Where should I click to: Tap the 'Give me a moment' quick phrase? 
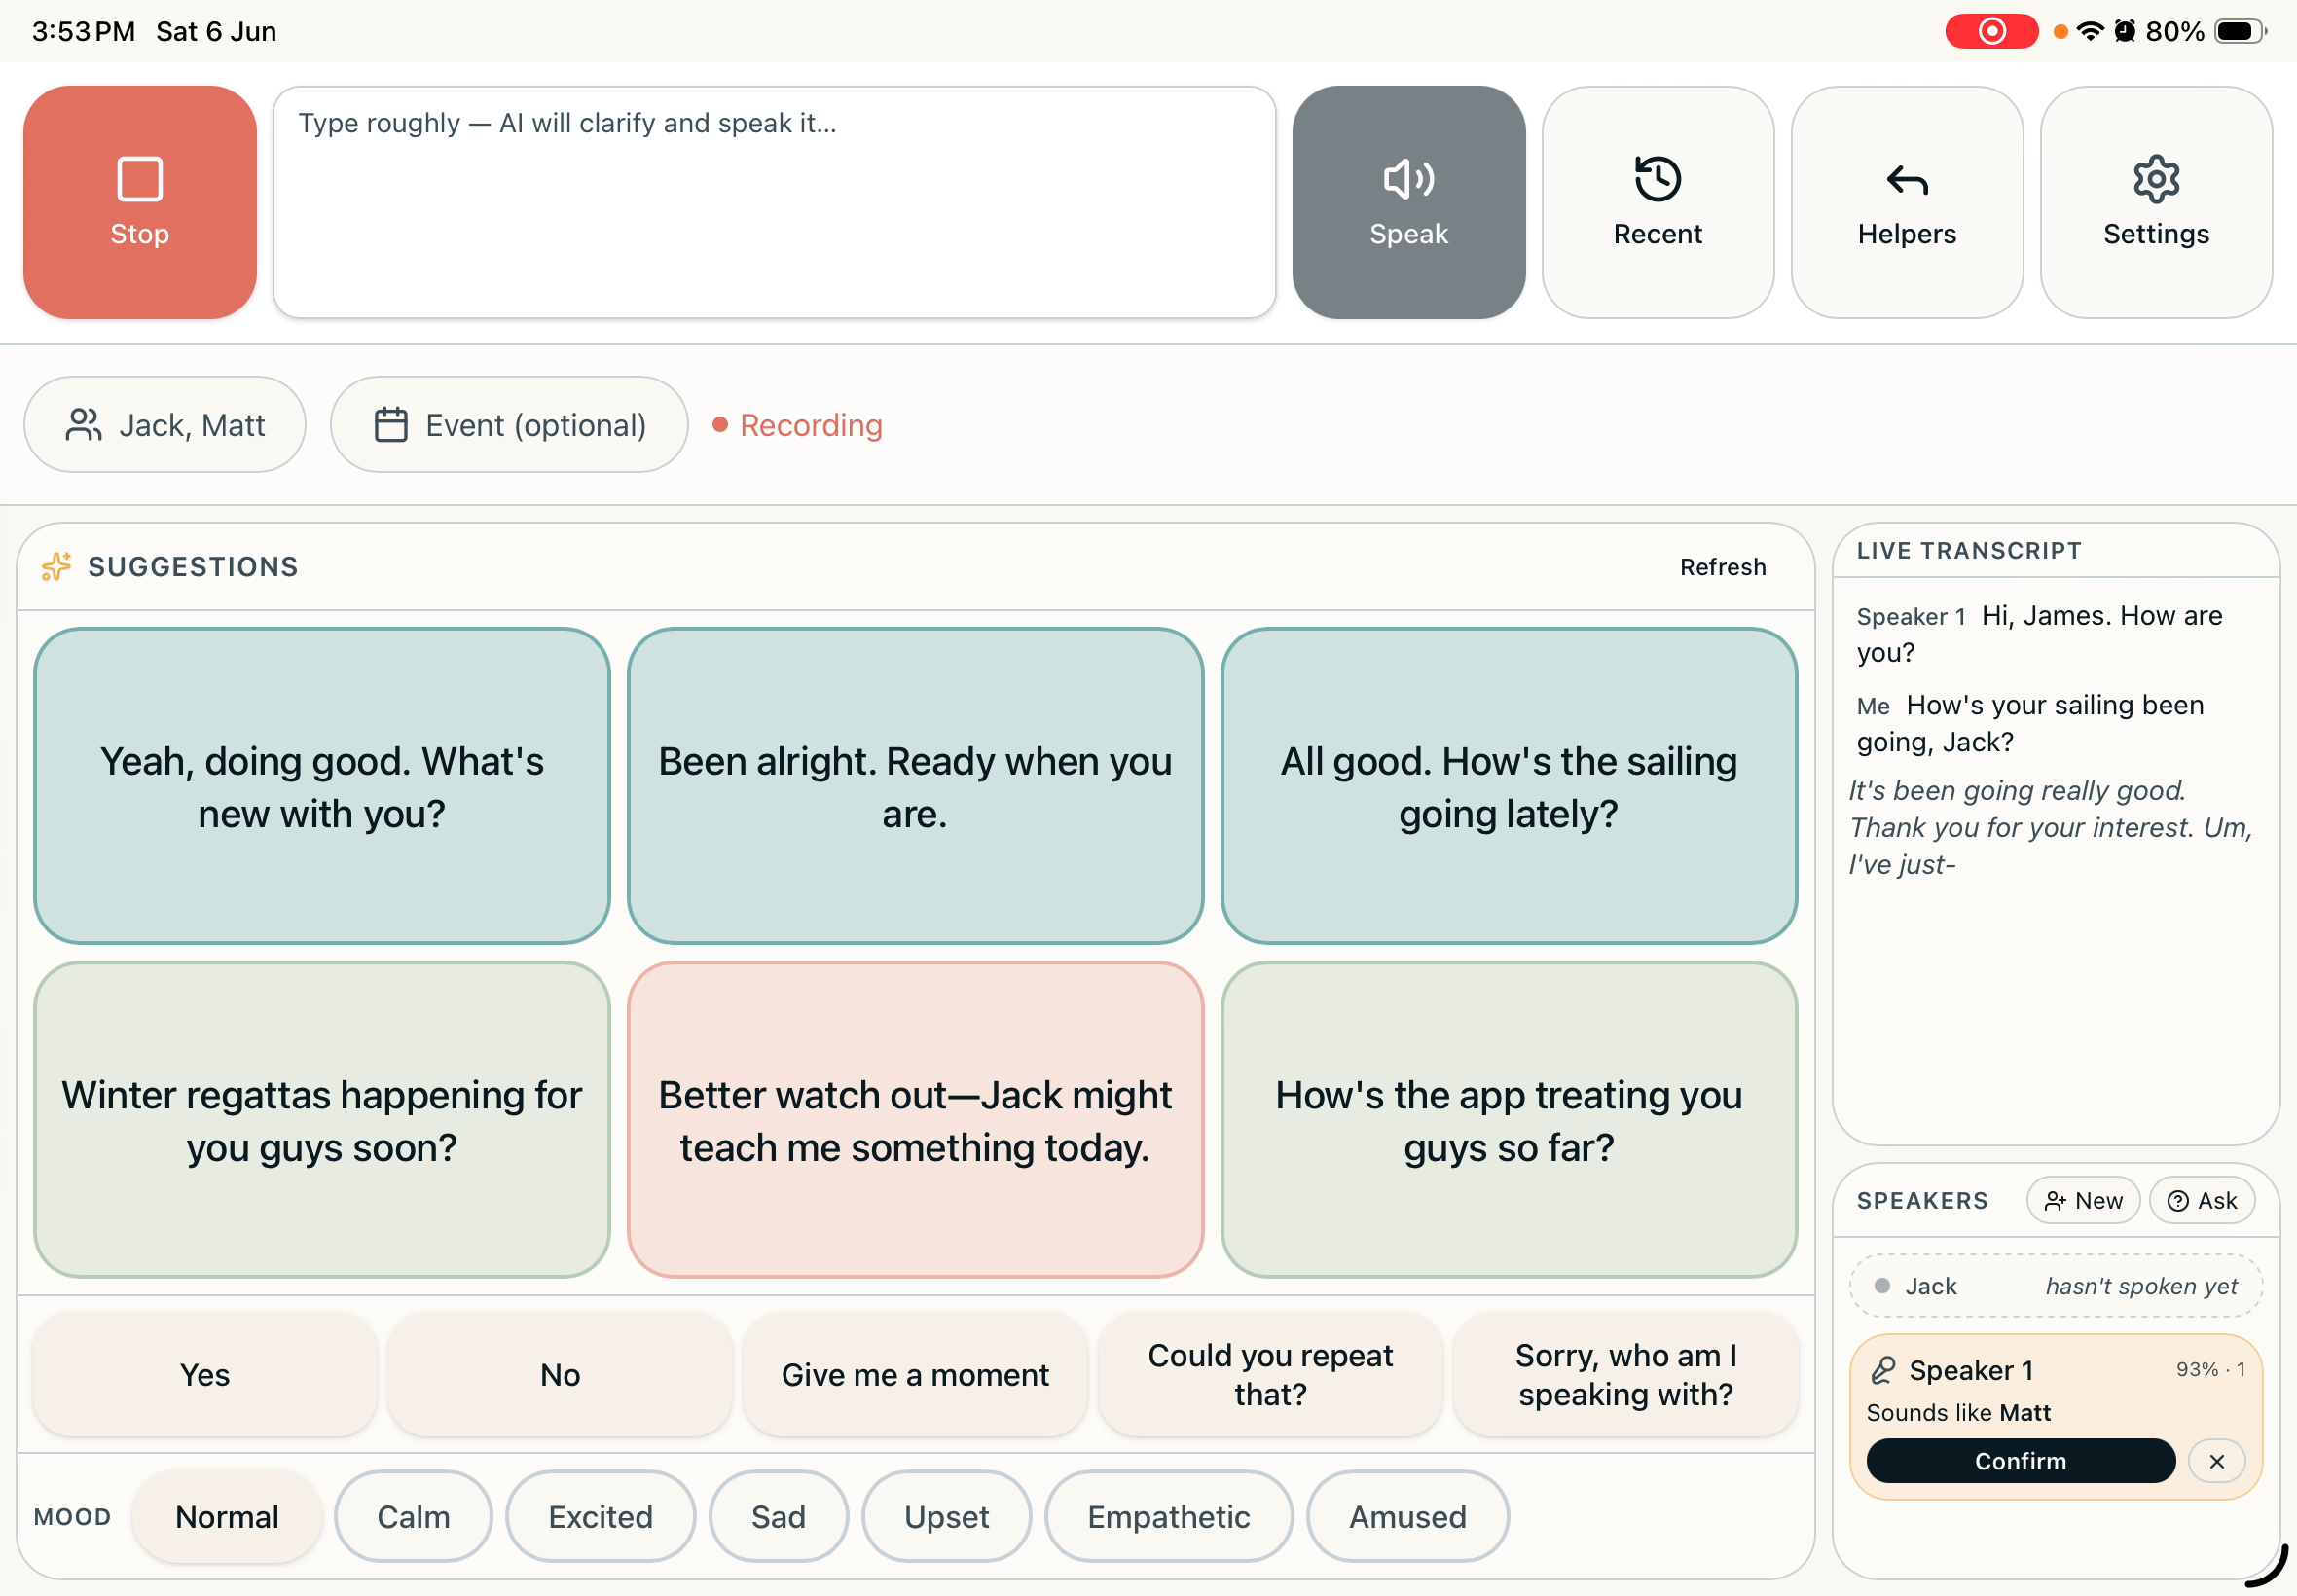[914, 1375]
